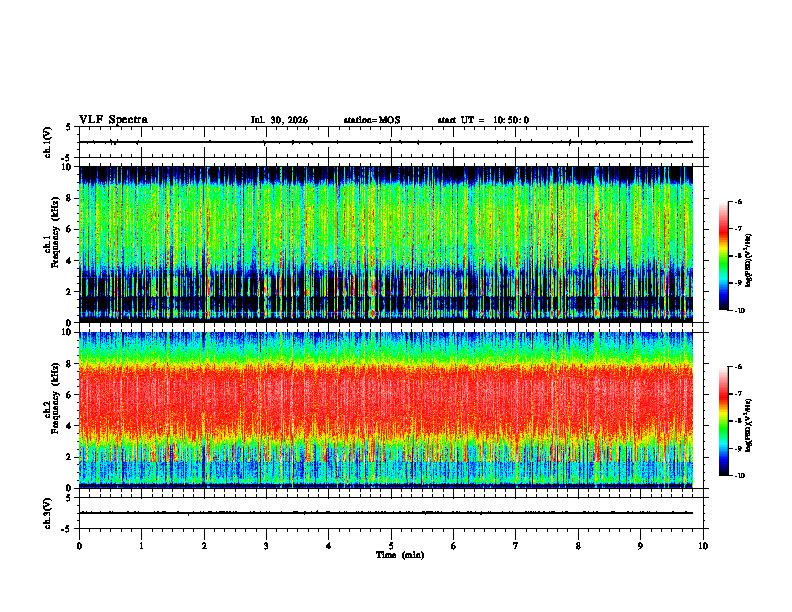
Task: Click the ch.3(V) waveform trace at bottom
Action: click(386, 513)
